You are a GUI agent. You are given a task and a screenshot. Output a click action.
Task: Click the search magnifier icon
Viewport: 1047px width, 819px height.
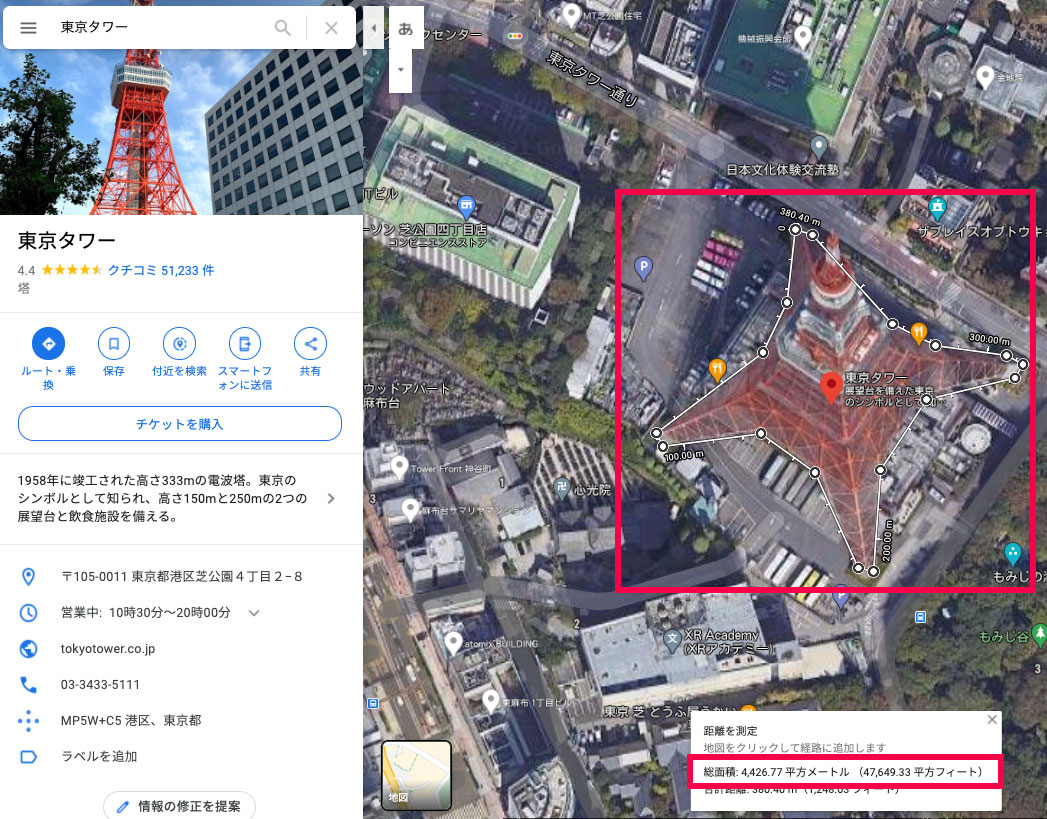point(282,27)
